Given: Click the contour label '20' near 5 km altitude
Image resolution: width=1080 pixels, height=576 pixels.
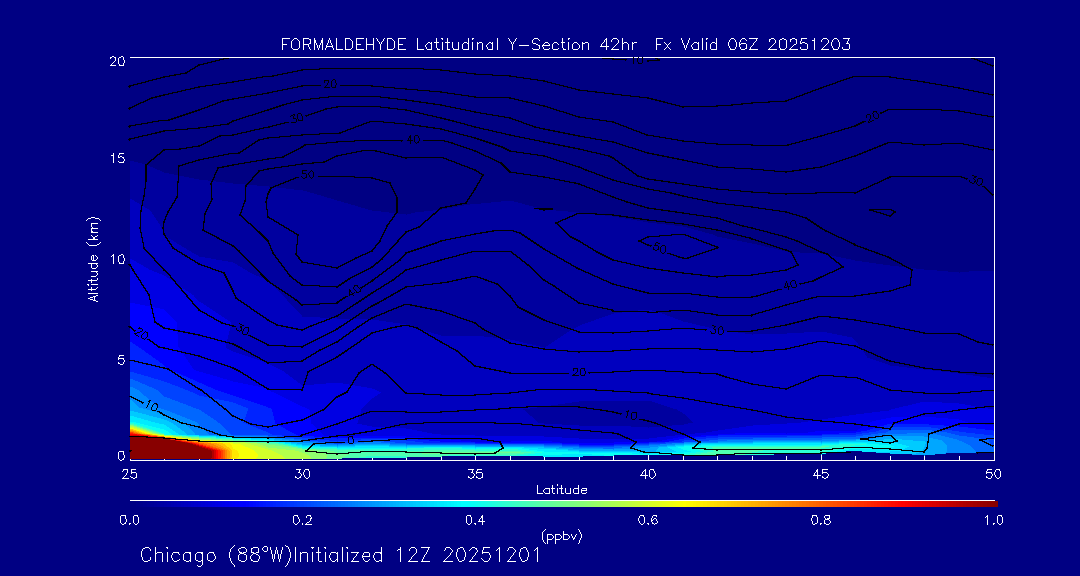Looking at the screenshot, I should pos(579,373).
